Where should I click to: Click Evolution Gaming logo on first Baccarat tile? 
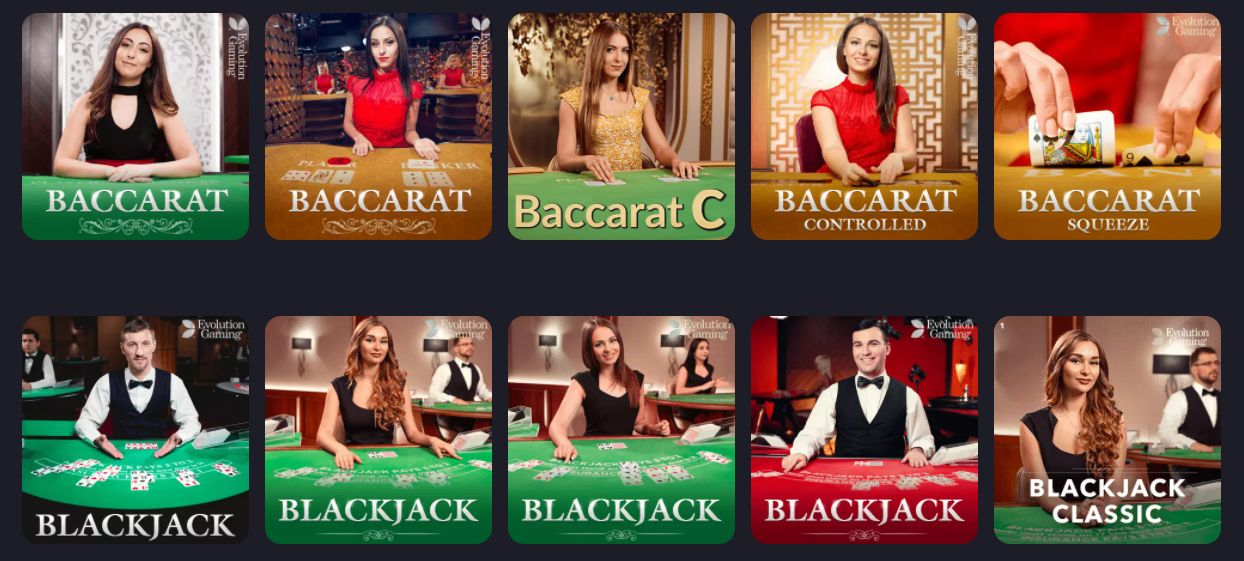coord(237,46)
